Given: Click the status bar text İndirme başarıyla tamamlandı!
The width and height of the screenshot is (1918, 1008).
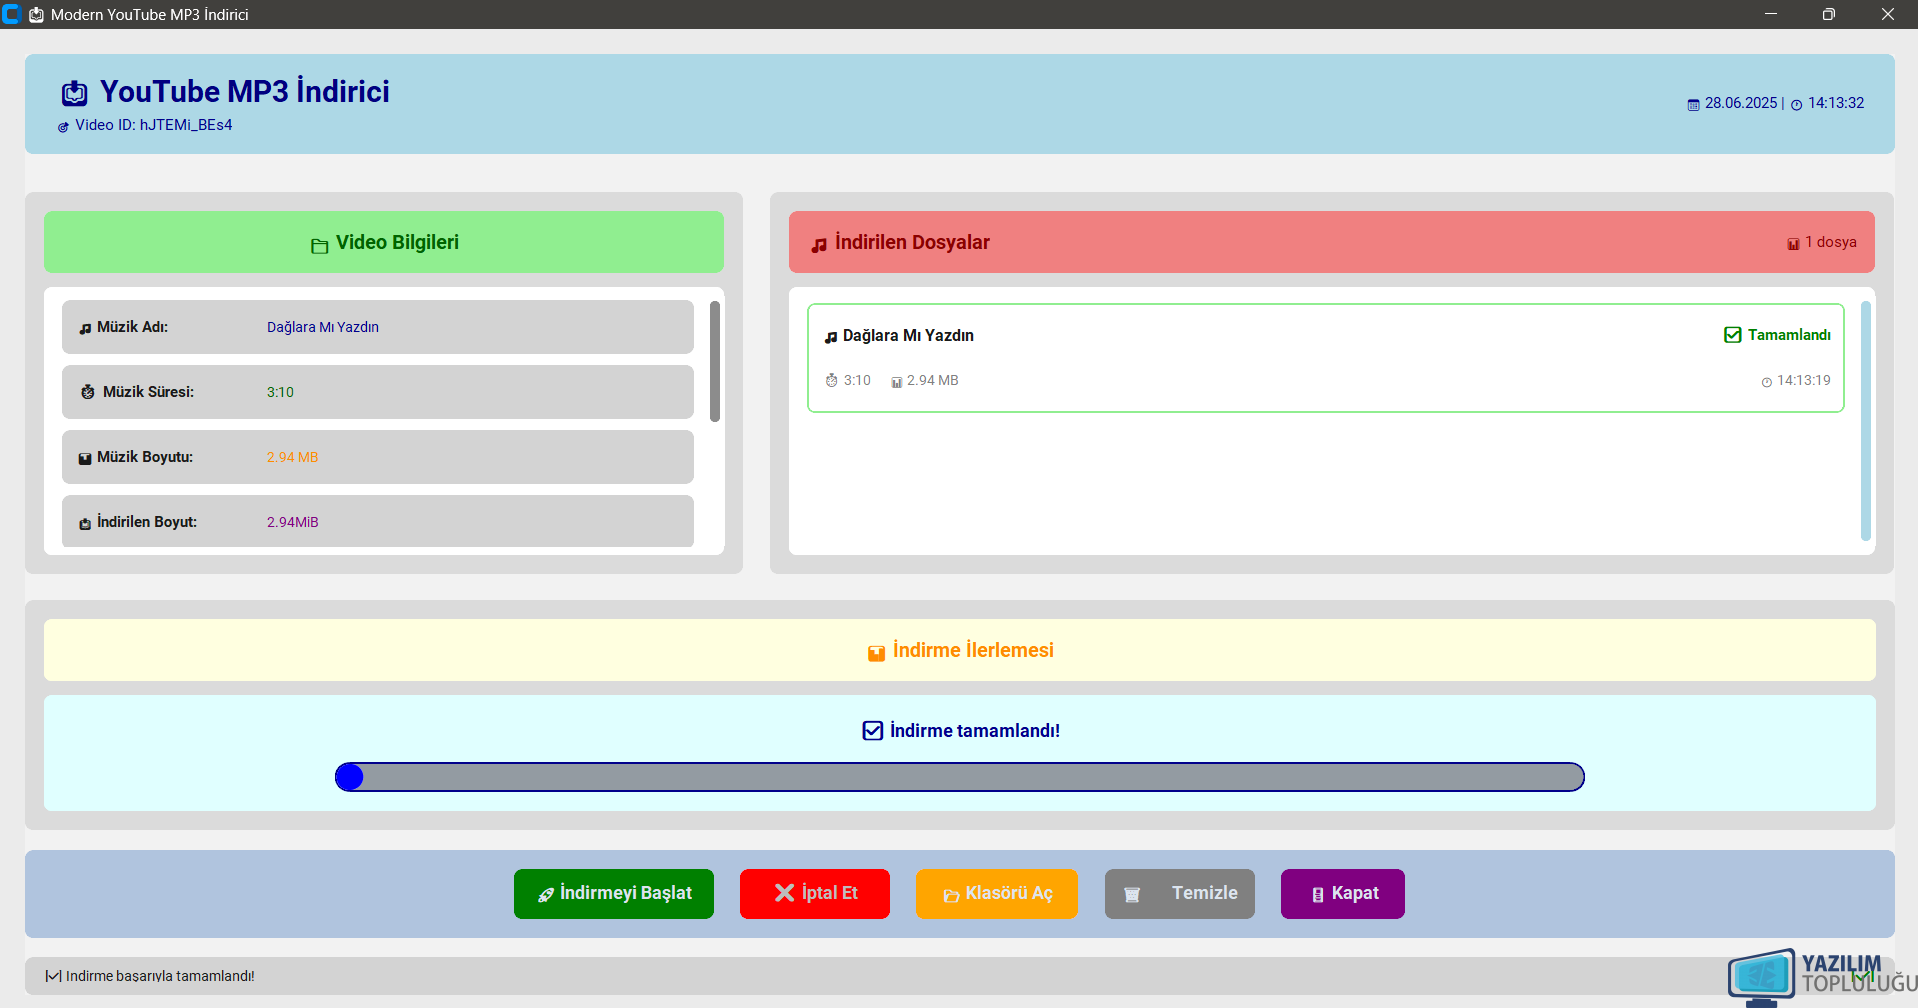Looking at the screenshot, I should 160,976.
